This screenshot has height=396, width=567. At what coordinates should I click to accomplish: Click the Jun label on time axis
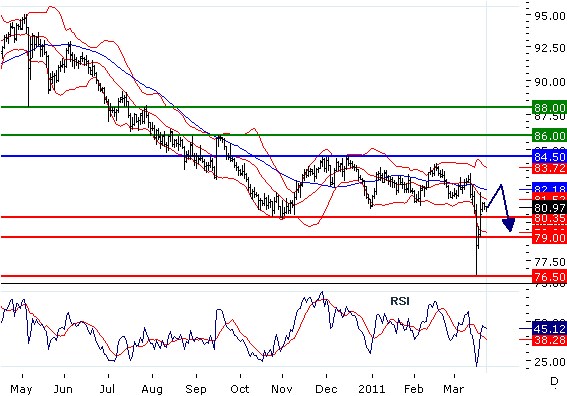[63, 389]
